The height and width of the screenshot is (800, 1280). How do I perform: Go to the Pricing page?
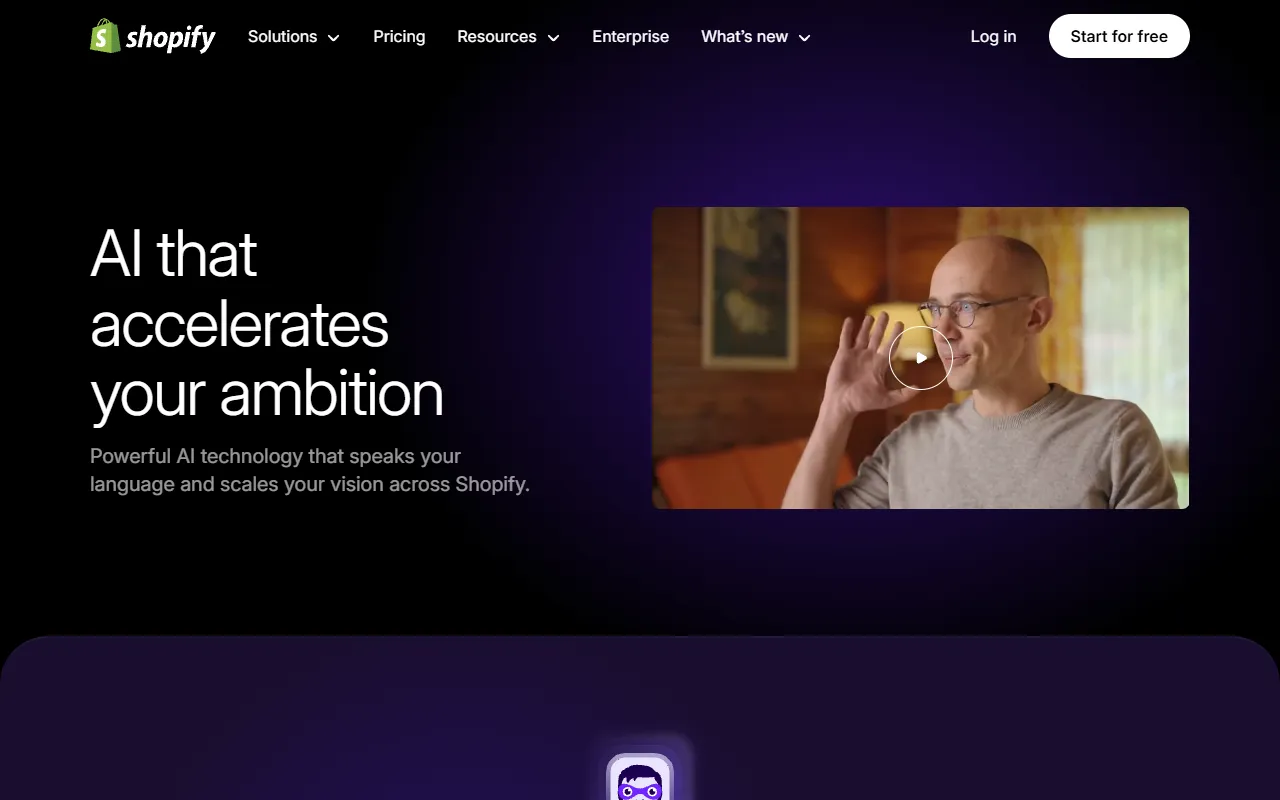tap(399, 36)
